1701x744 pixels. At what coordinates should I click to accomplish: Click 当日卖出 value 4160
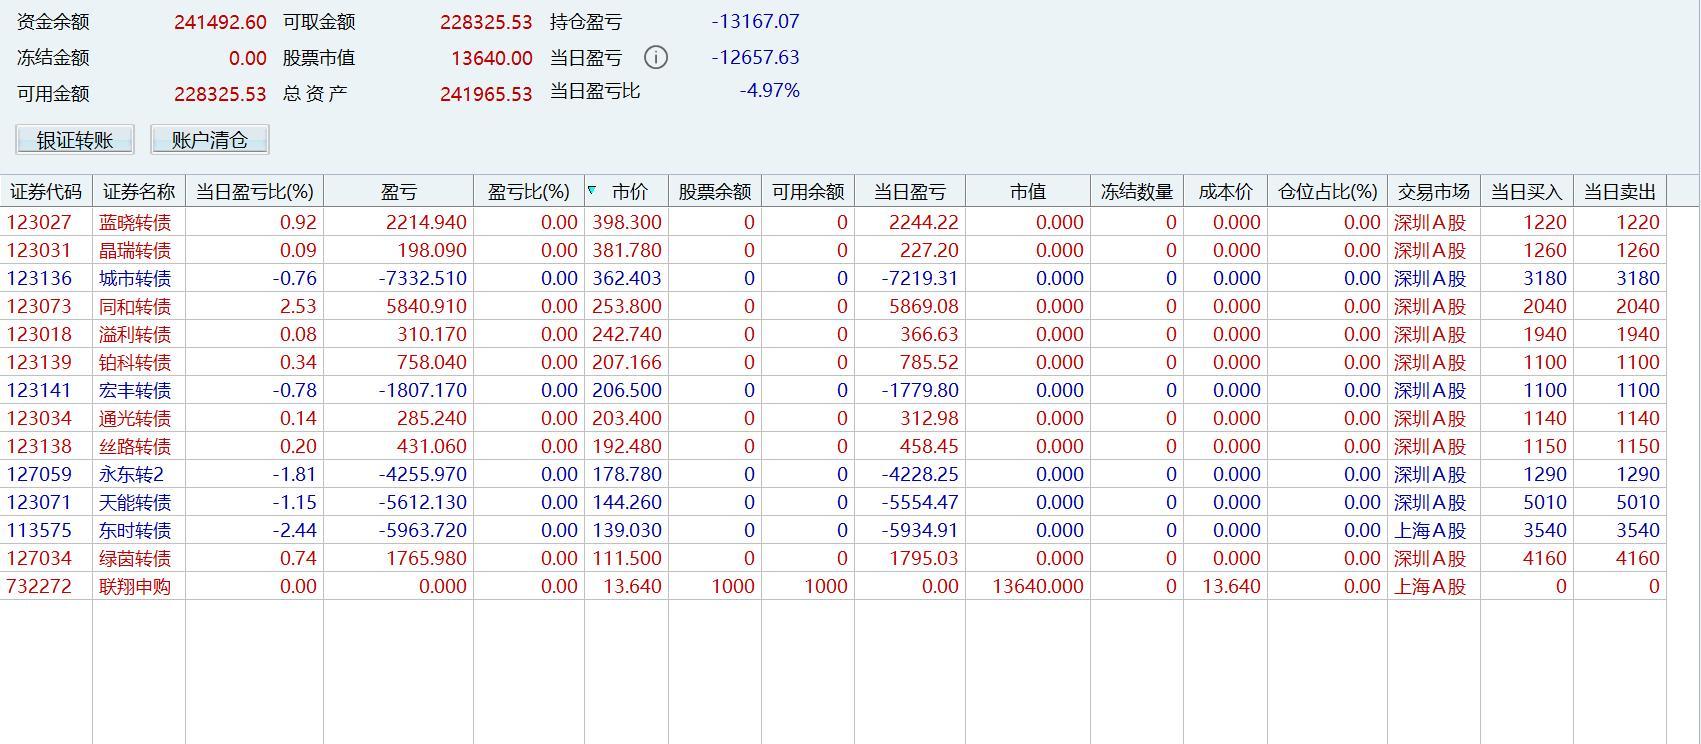click(1638, 558)
